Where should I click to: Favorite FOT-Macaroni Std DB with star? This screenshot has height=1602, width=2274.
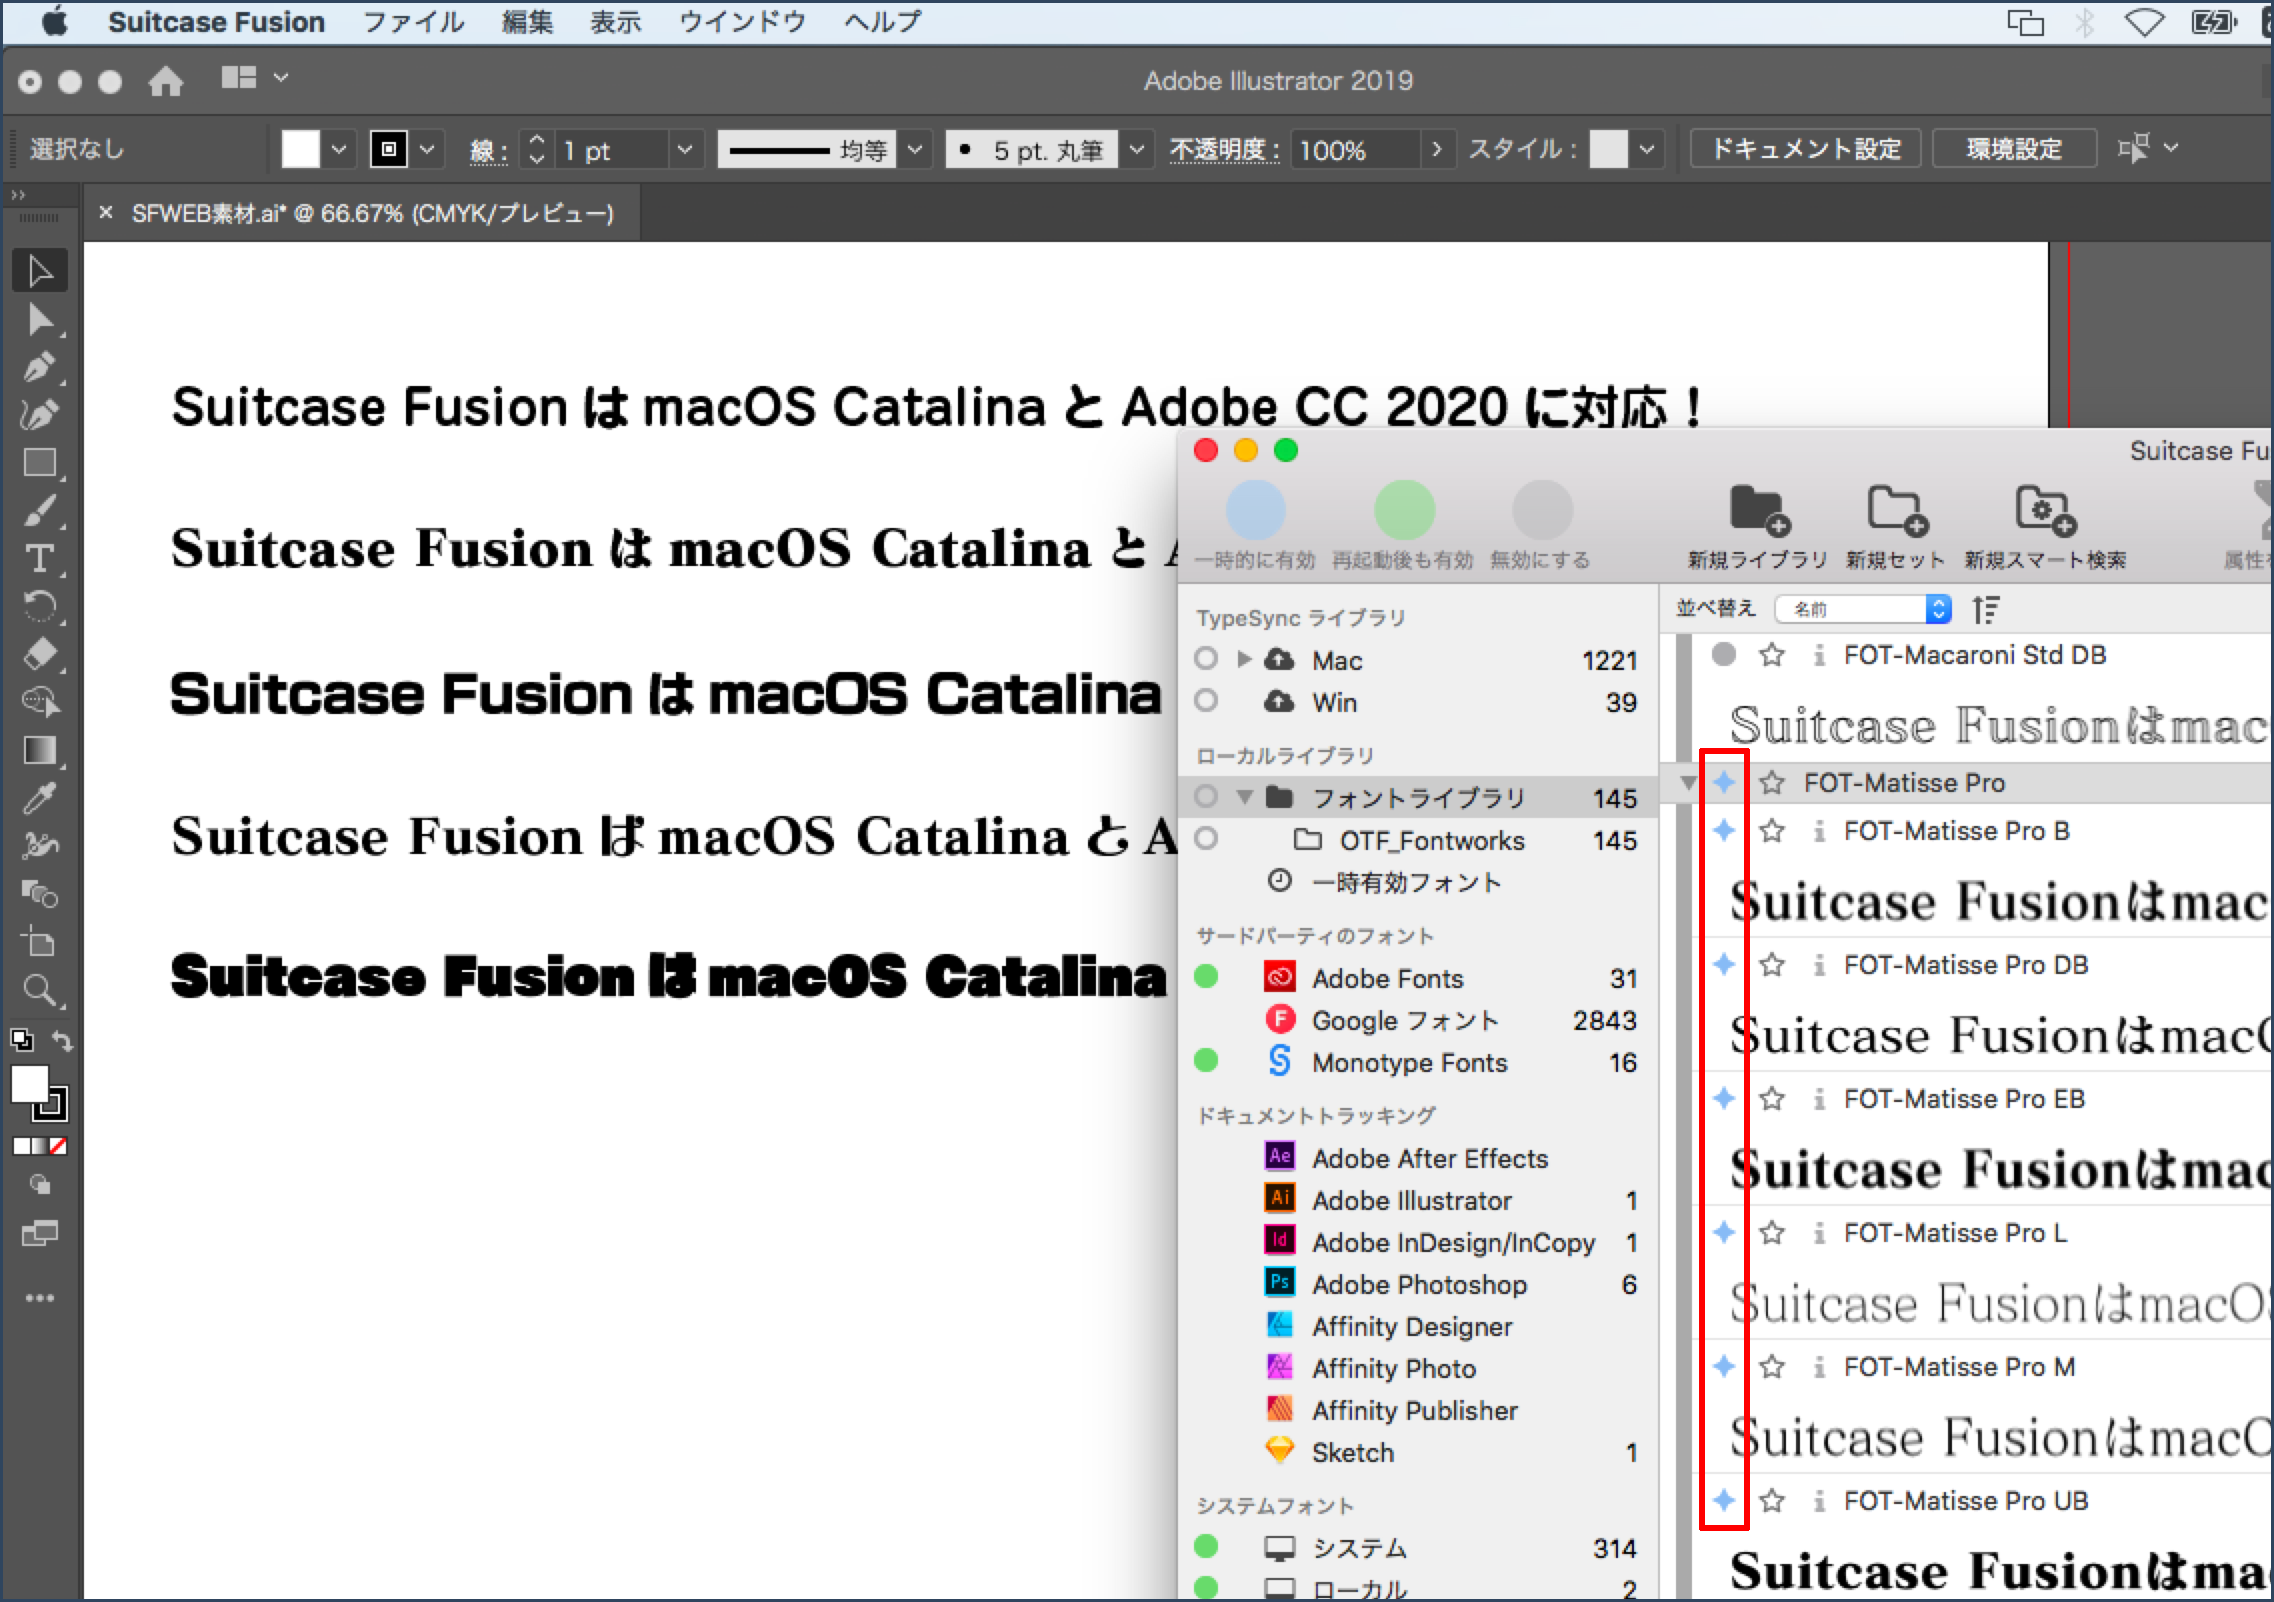coord(1772,655)
